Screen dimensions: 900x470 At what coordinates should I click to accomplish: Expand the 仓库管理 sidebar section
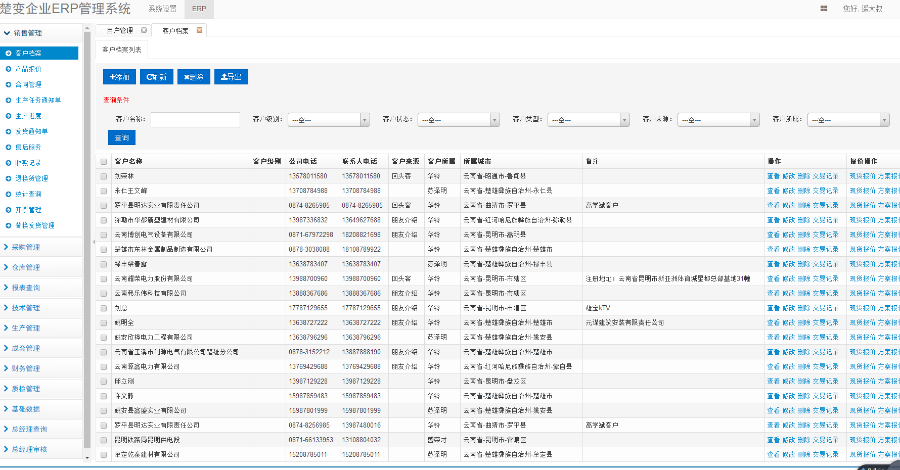click(x=40, y=267)
